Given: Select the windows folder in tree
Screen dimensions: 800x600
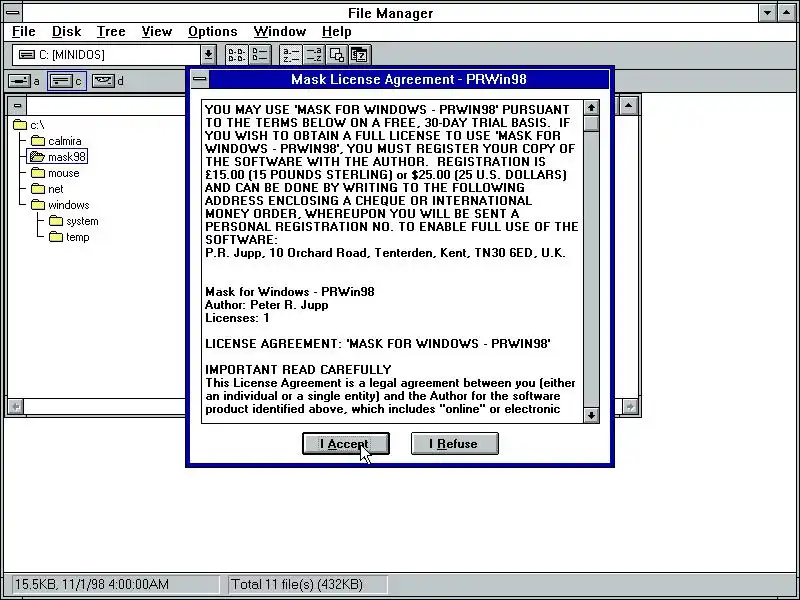Looking at the screenshot, I should [60, 205].
